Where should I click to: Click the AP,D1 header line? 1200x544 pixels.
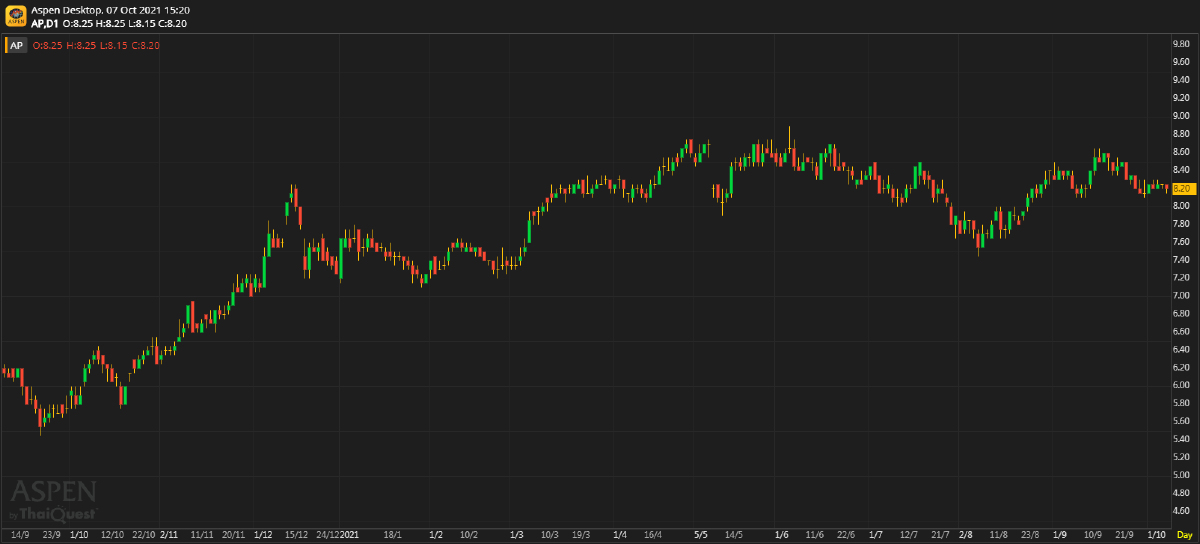click(x=109, y=23)
